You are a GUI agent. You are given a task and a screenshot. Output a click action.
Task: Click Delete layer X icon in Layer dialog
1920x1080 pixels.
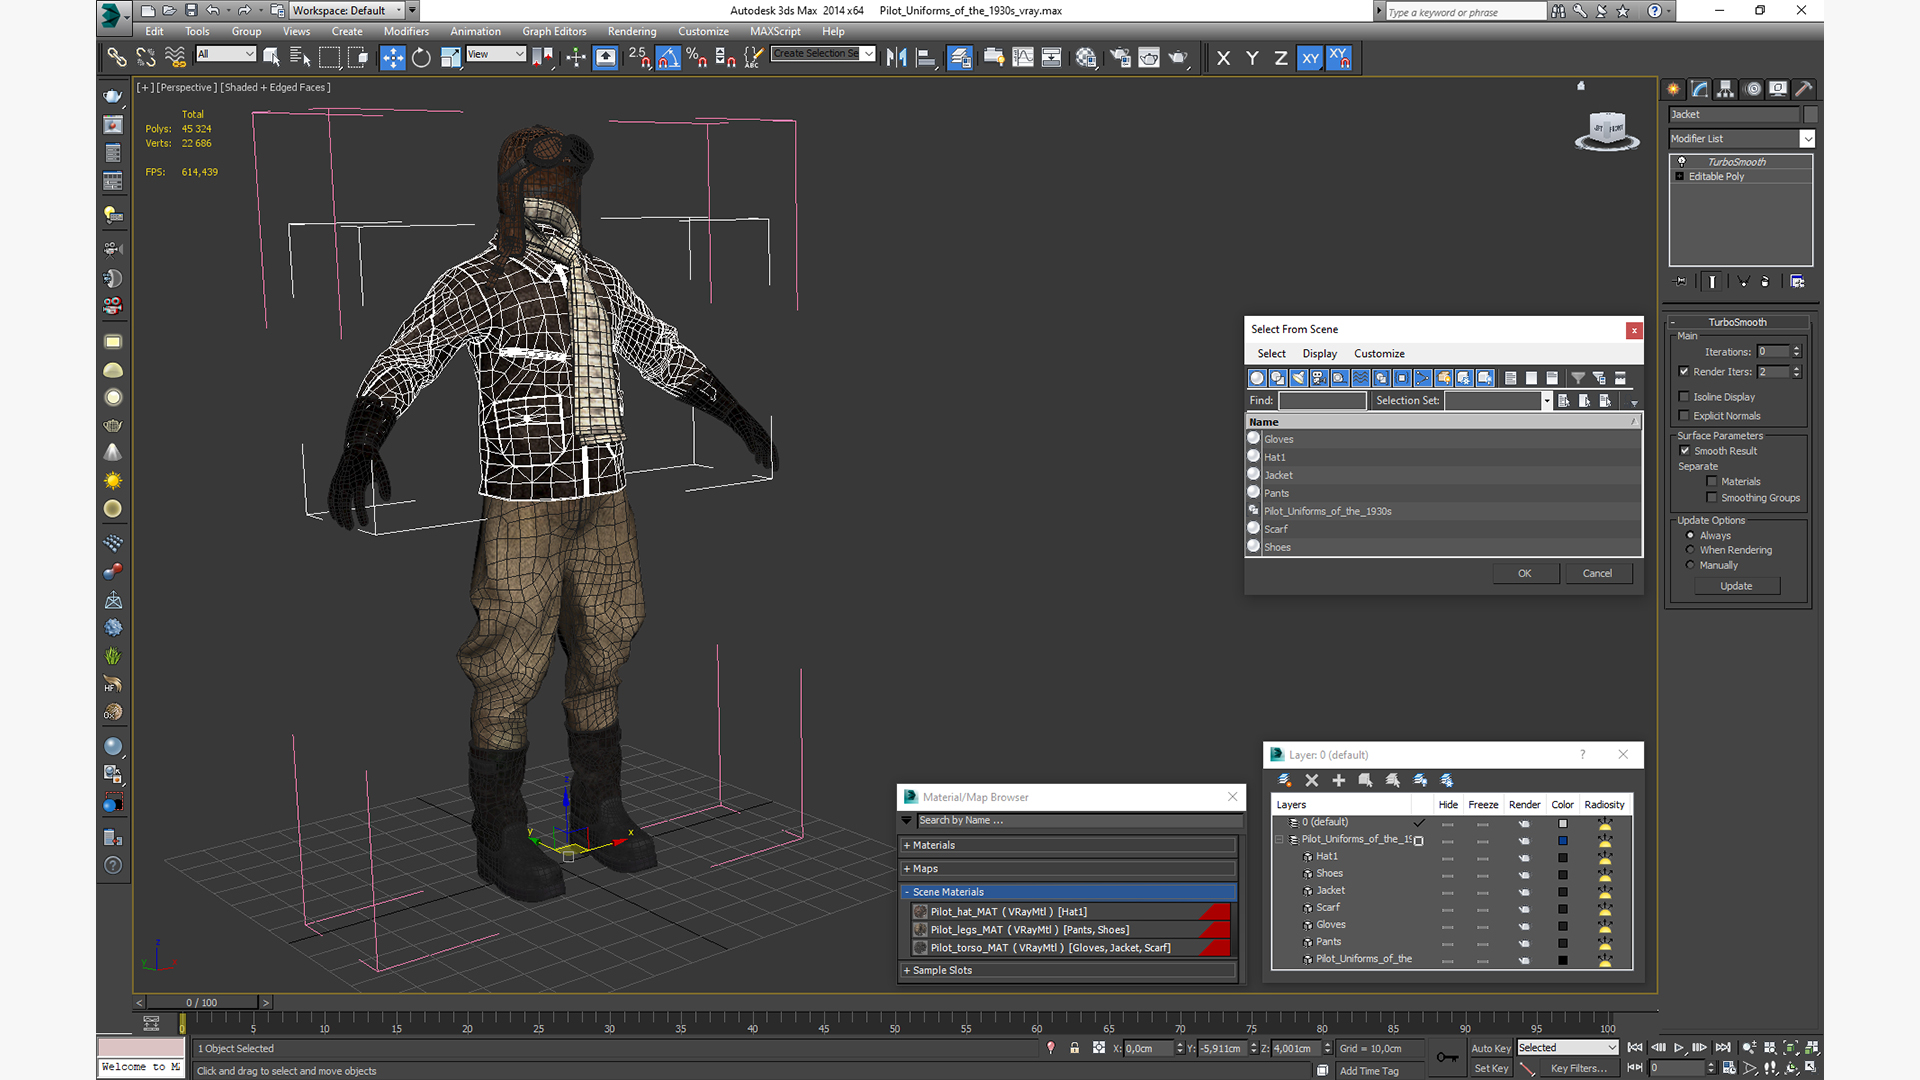click(1312, 780)
